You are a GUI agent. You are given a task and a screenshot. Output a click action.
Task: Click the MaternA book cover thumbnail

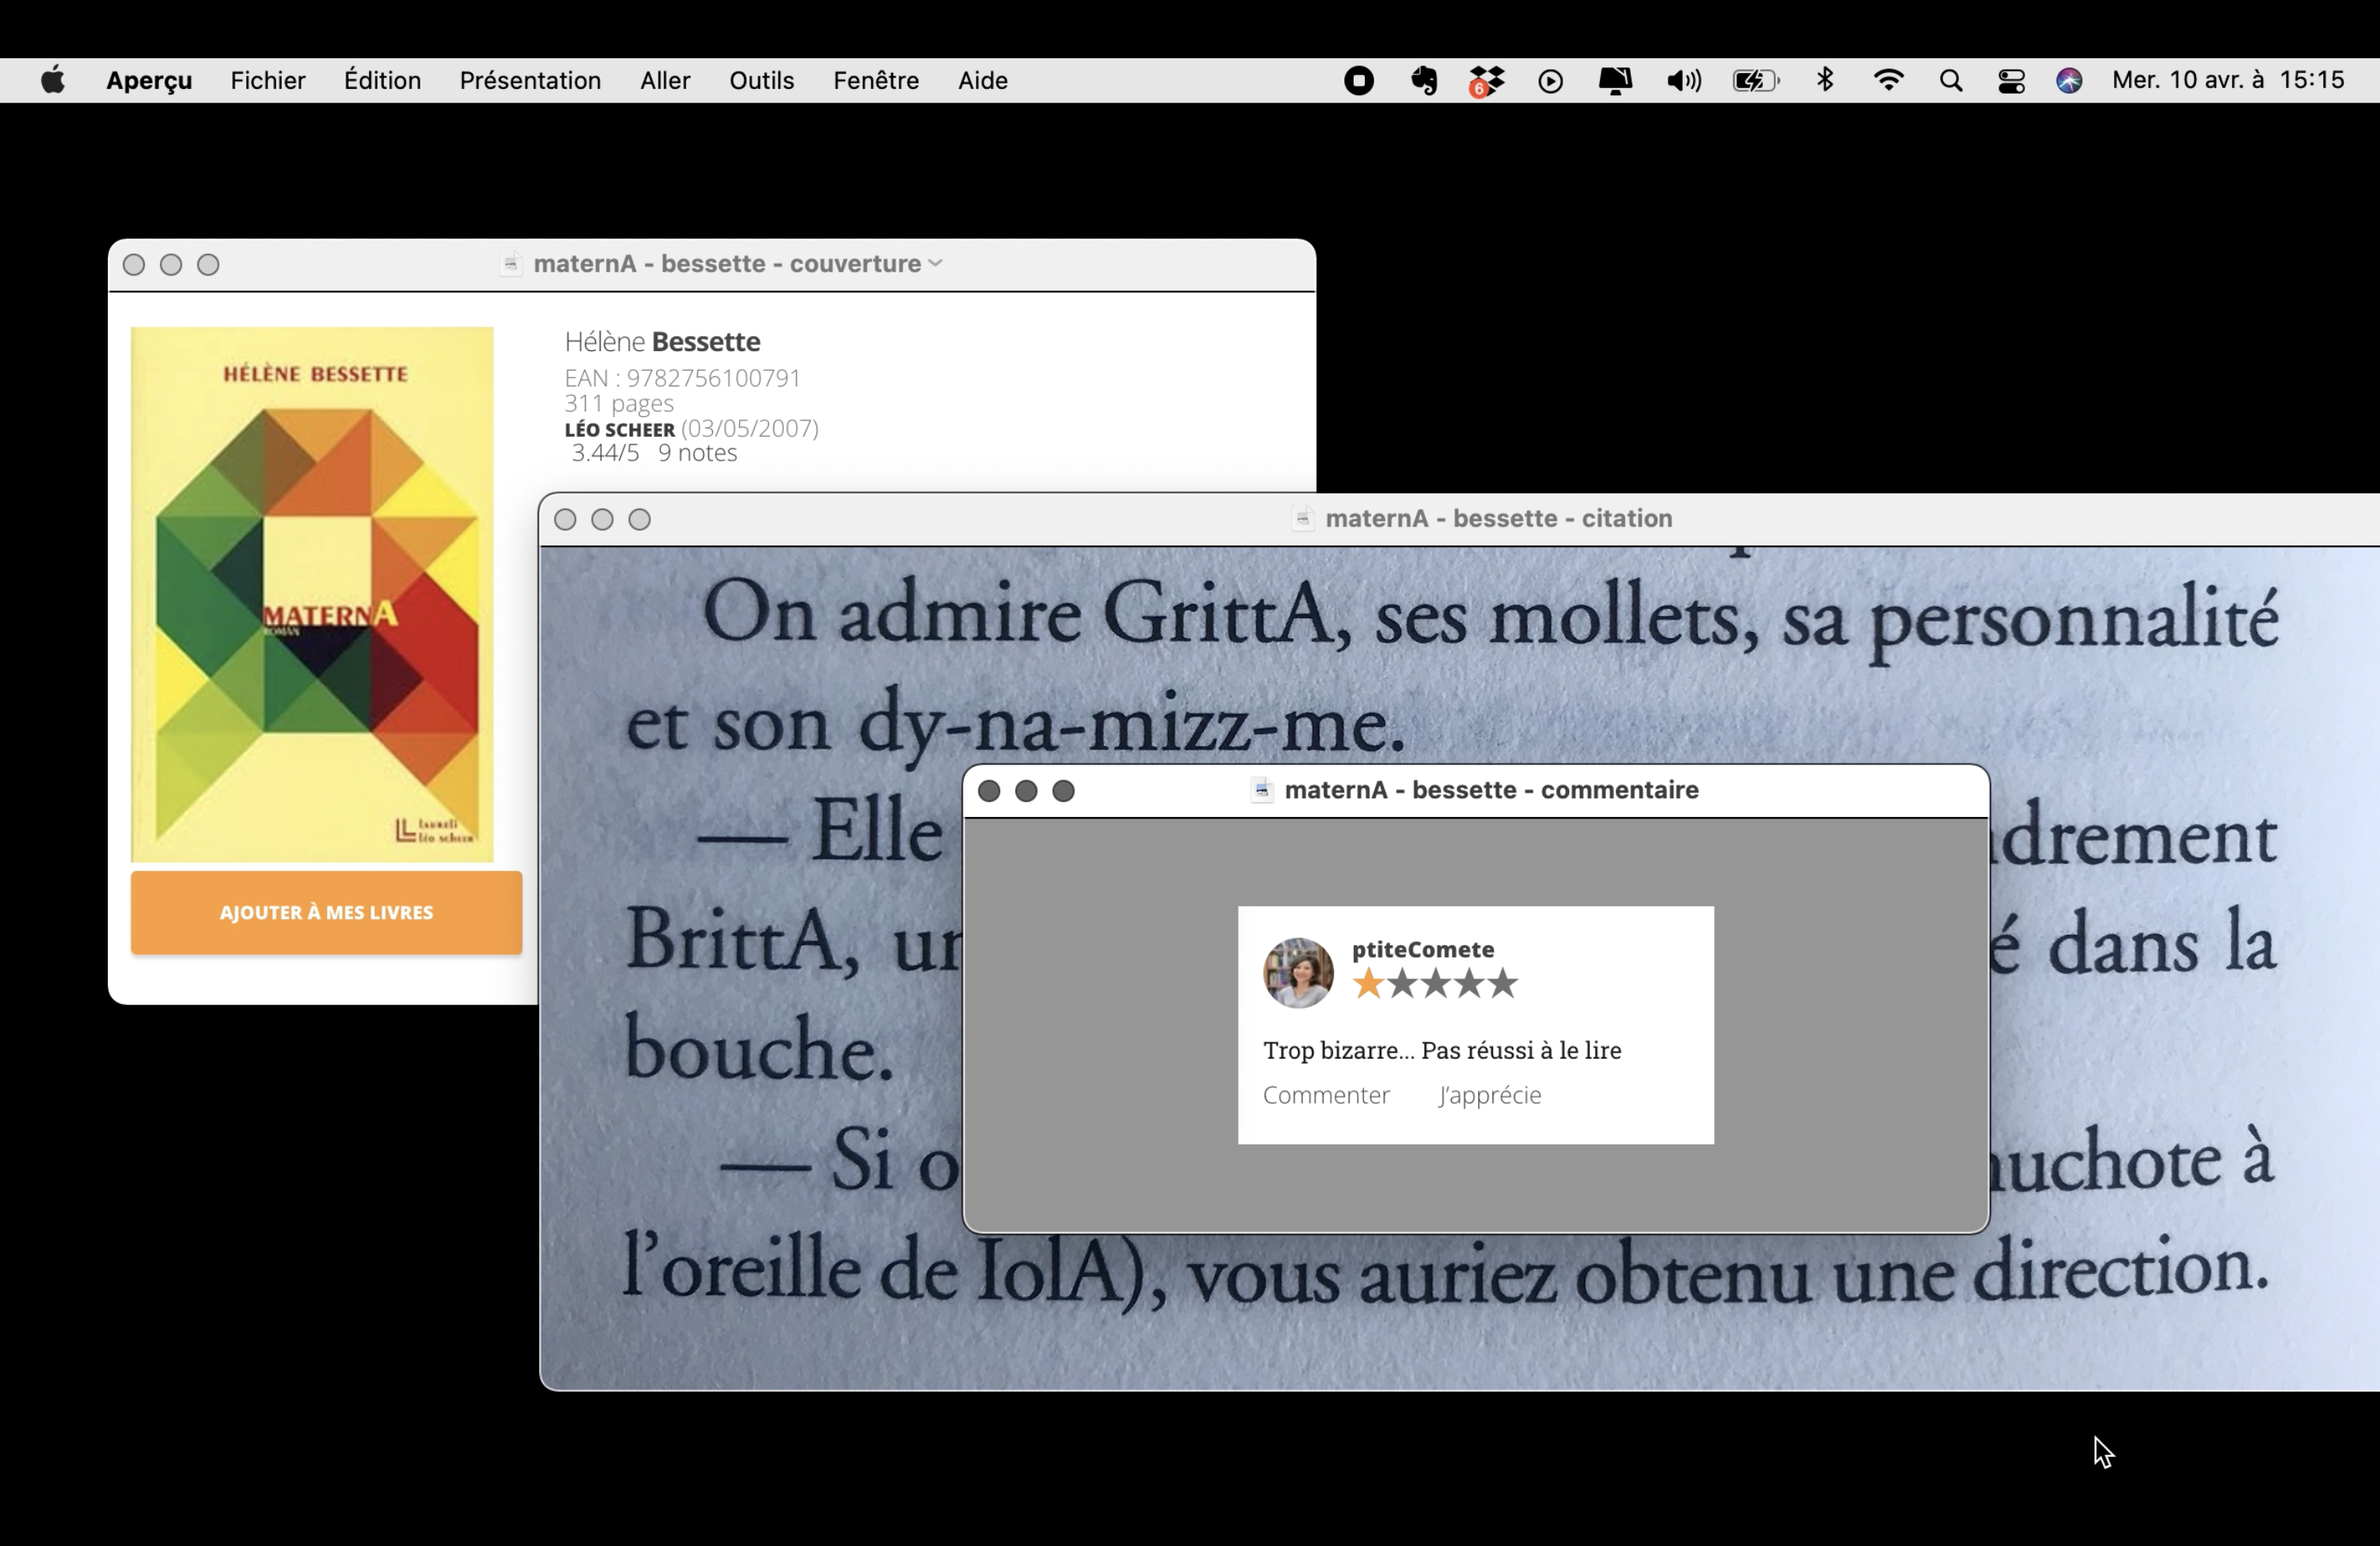click(312, 594)
